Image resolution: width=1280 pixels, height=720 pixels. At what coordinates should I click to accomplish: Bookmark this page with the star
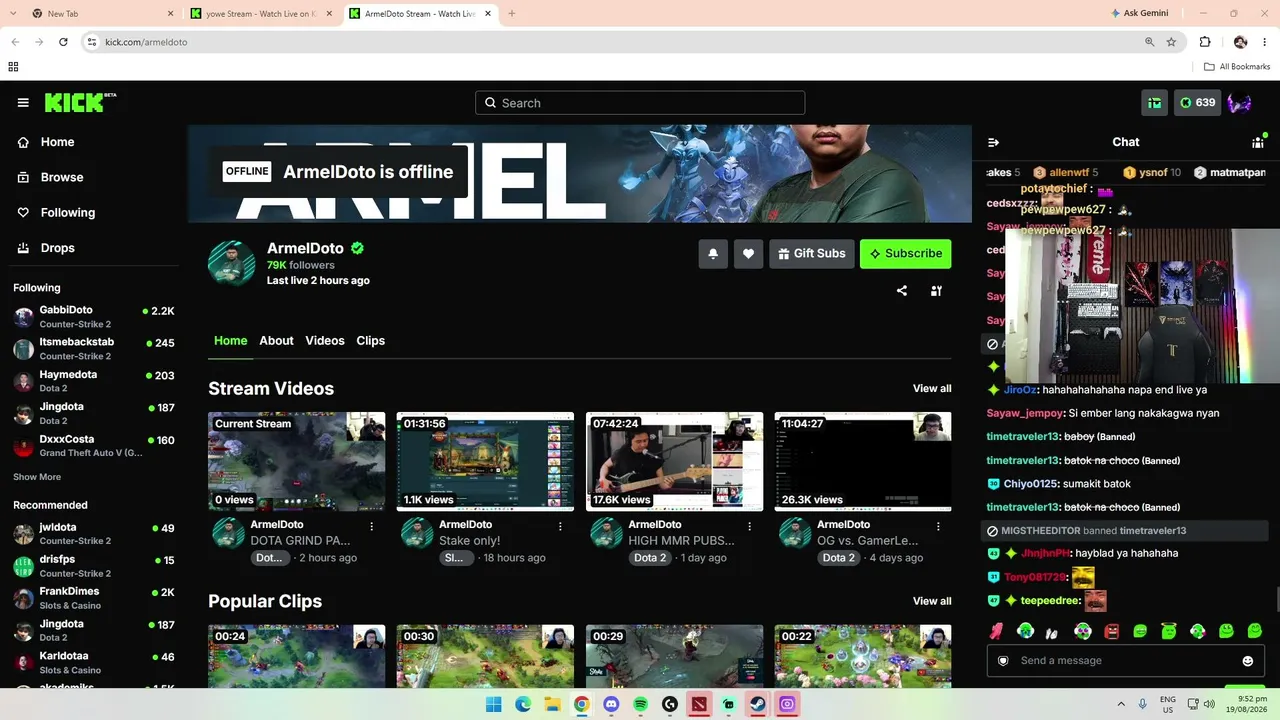coord(1171,42)
